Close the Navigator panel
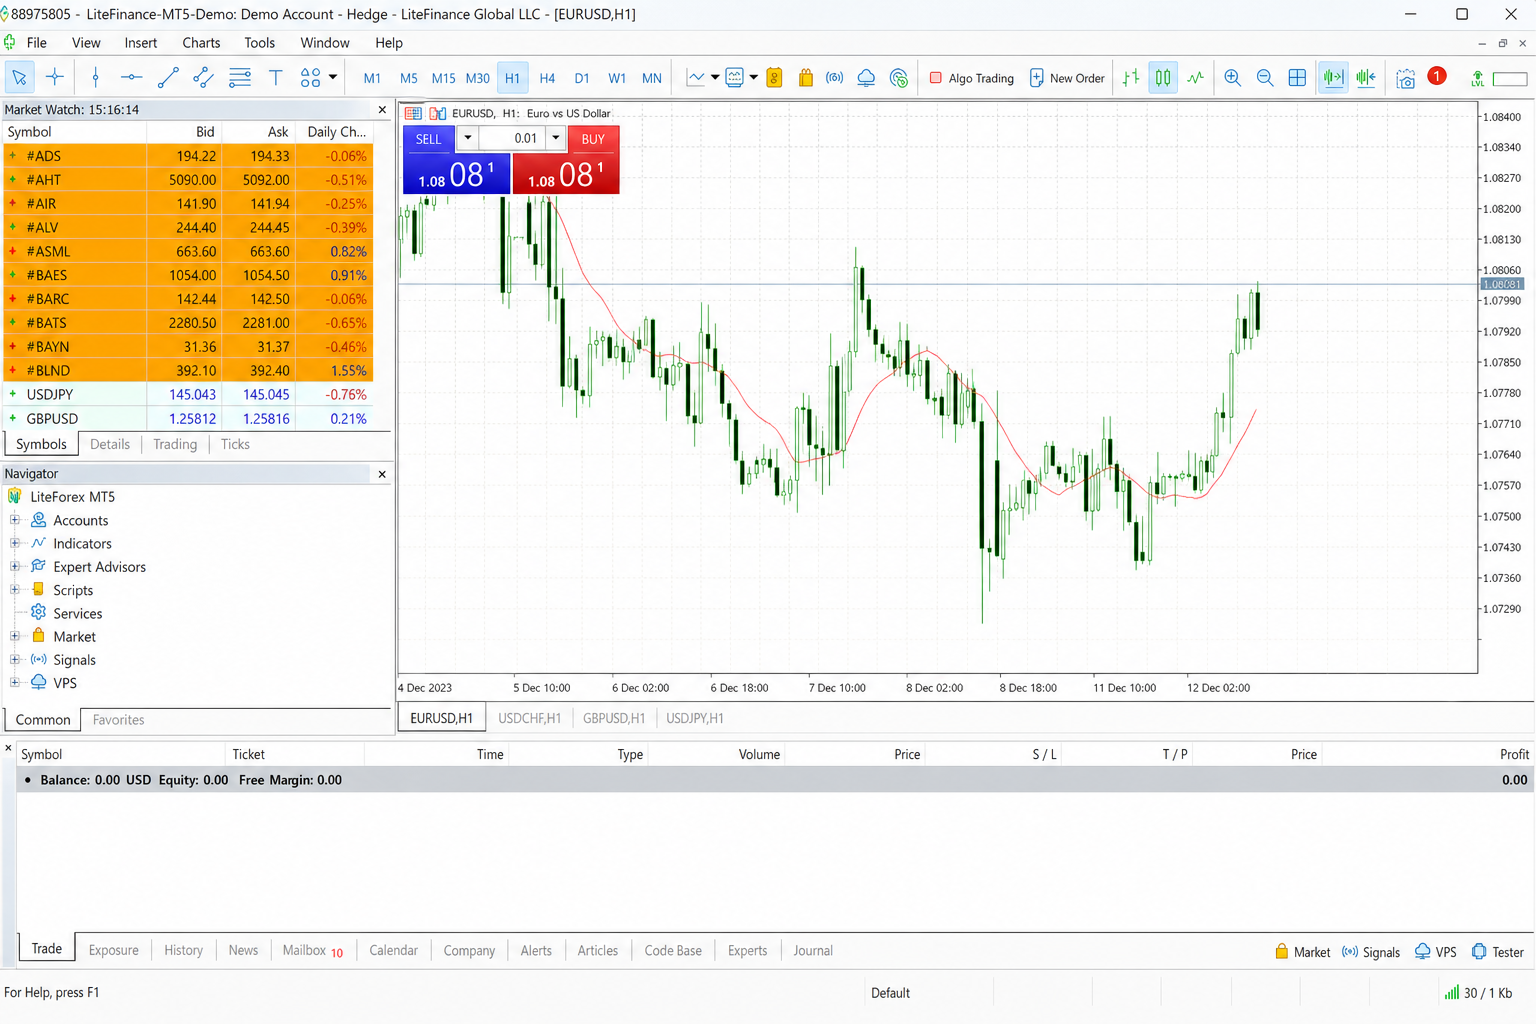Screen dimensions: 1536x1024 coord(382,474)
